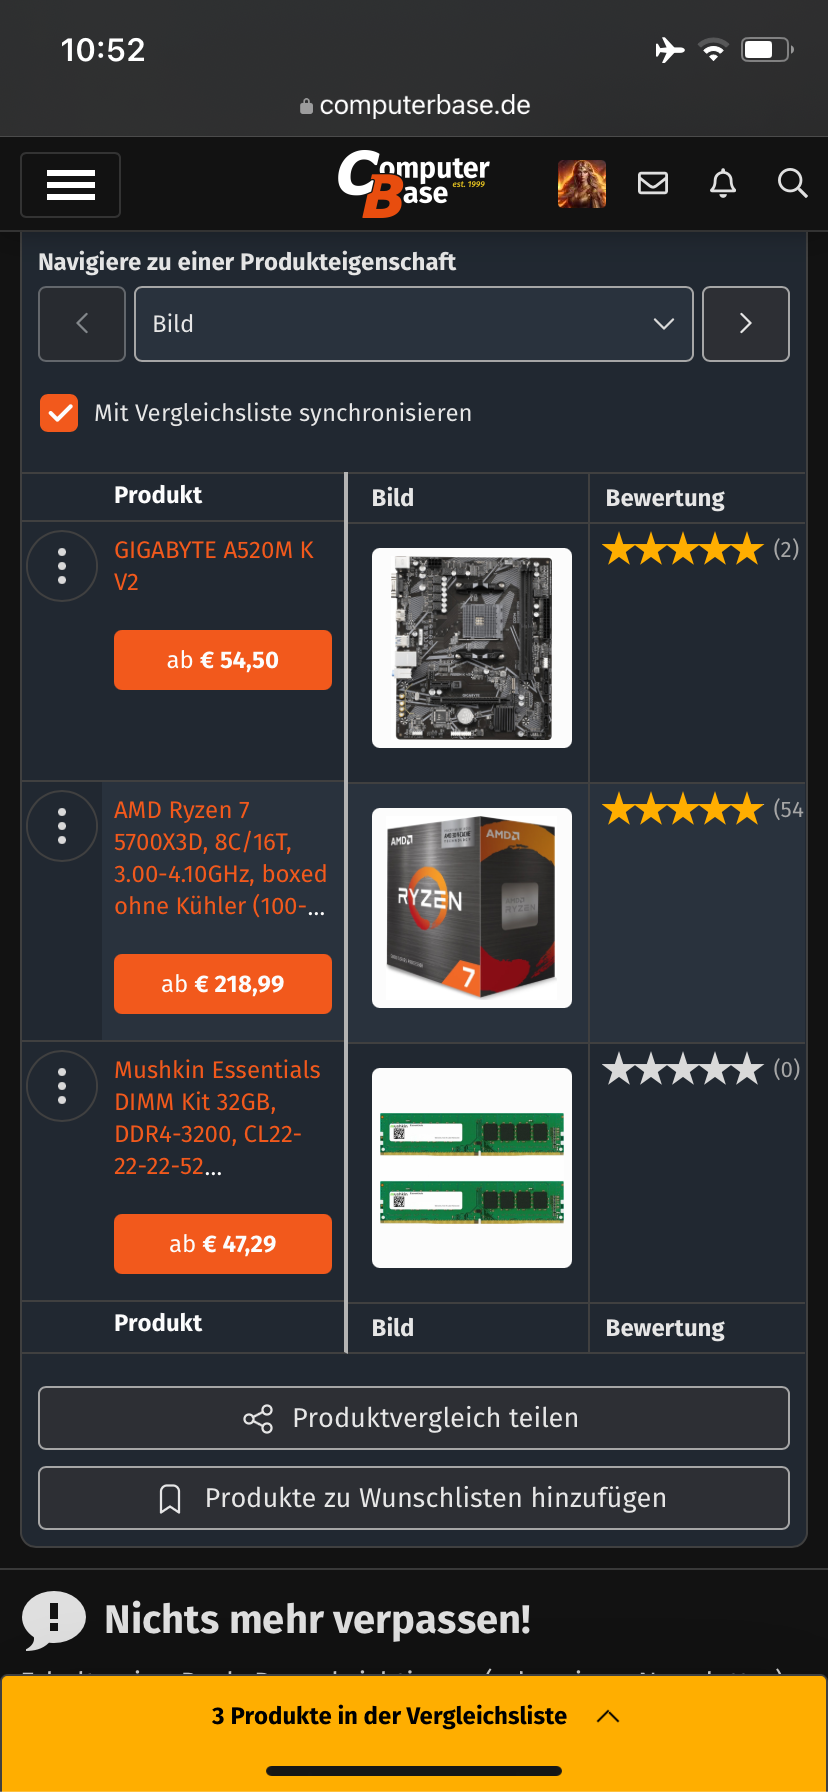Image resolution: width=828 pixels, height=1792 pixels.
Task: Click Produktvergleich teilen button
Action: pos(414,1418)
